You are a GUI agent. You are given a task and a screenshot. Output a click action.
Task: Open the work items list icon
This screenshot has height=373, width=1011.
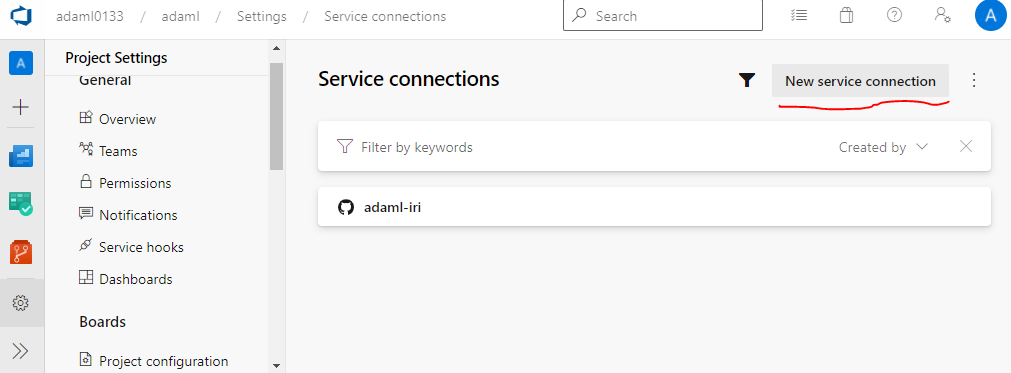coord(799,15)
